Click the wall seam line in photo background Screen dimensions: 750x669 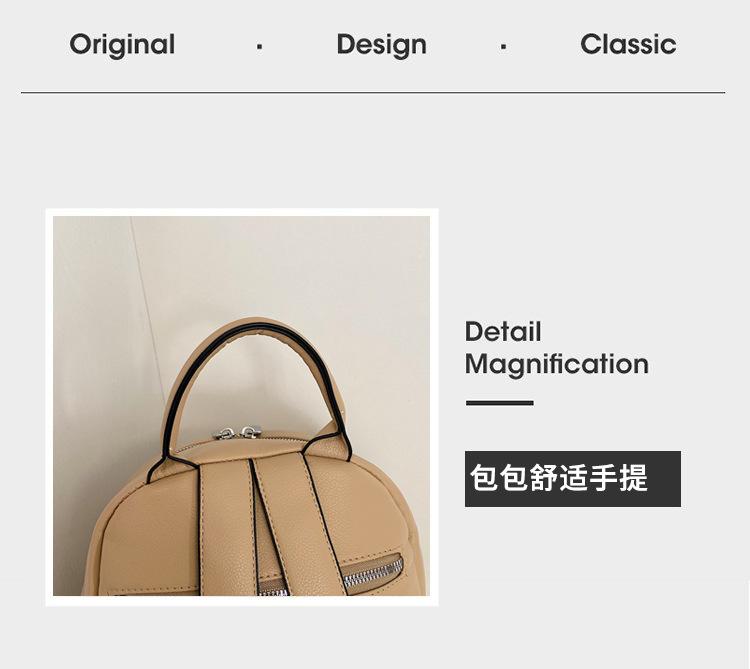[147, 296]
